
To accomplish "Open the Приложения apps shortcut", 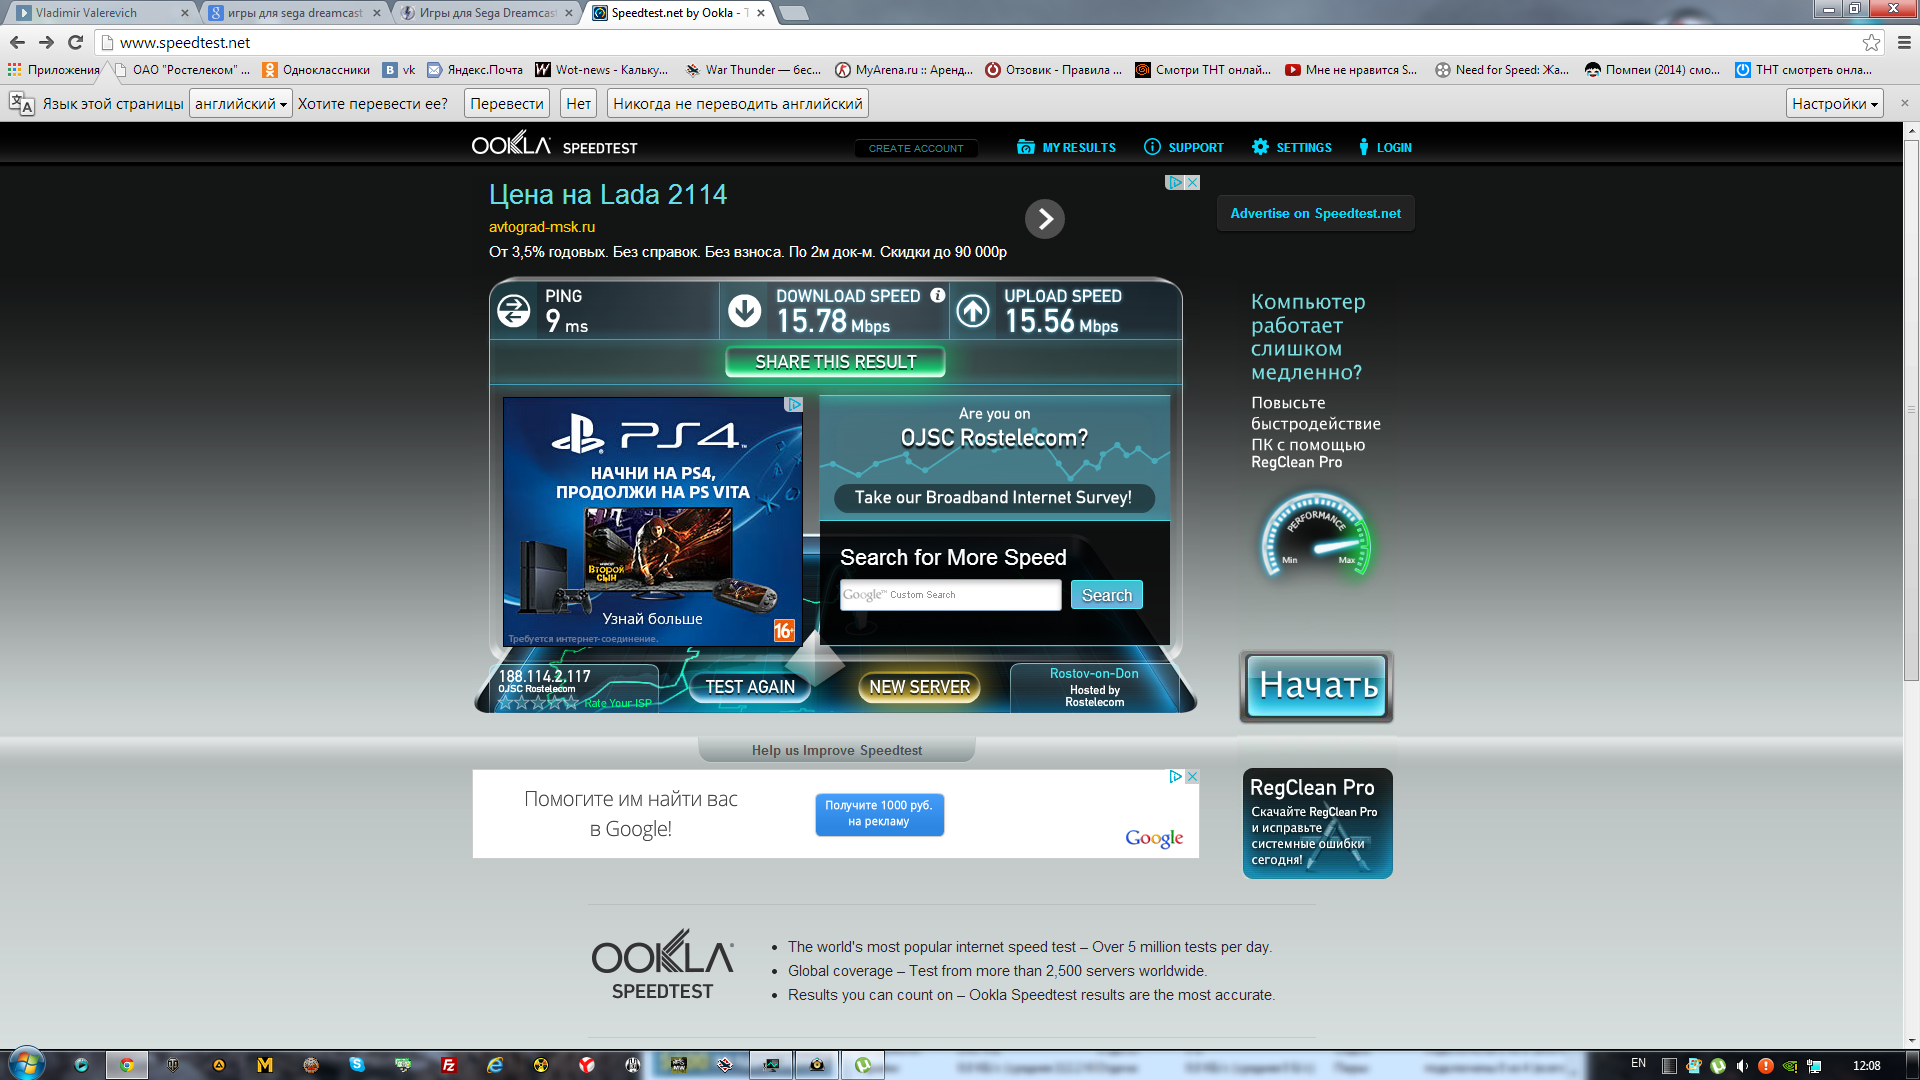I will [x=54, y=70].
